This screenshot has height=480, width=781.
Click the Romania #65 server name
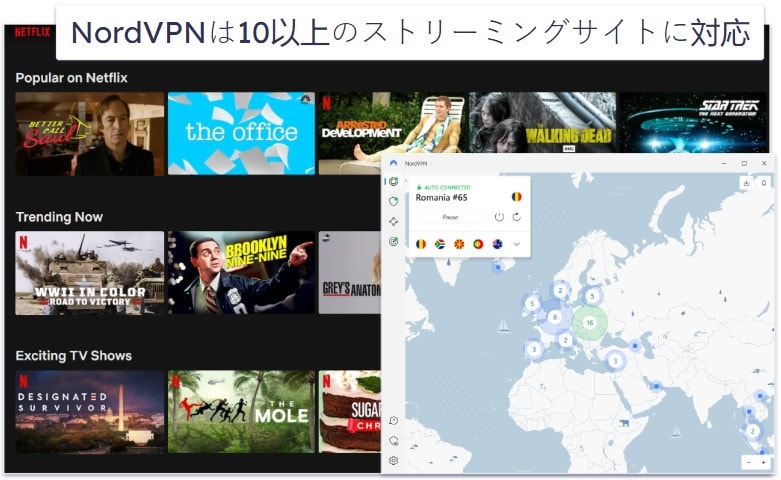coord(441,198)
